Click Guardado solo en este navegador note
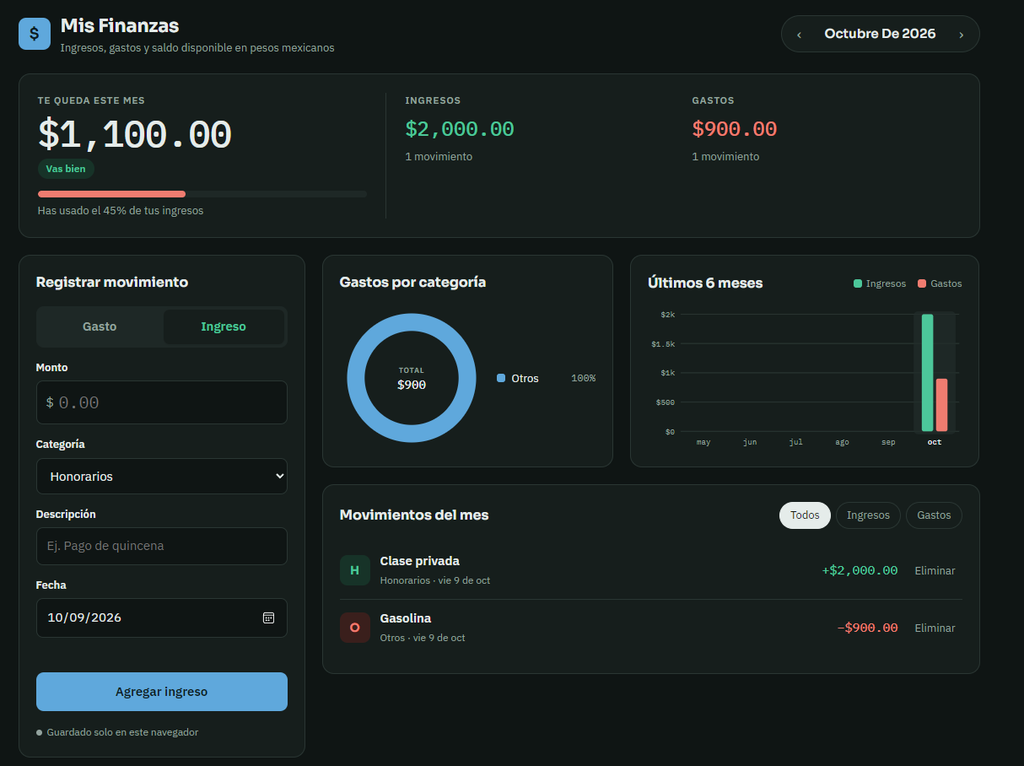This screenshot has height=766, width=1024. (x=122, y=732)
